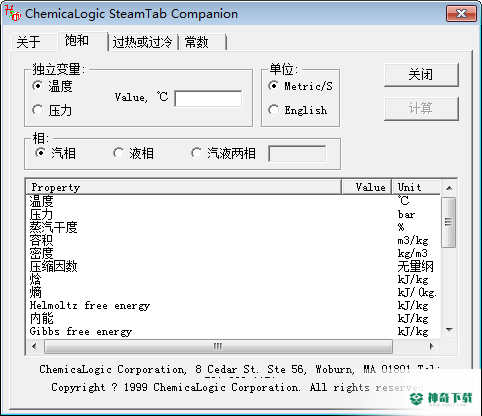
Task: Select the 压力 radio button
Action: [52, 110]
